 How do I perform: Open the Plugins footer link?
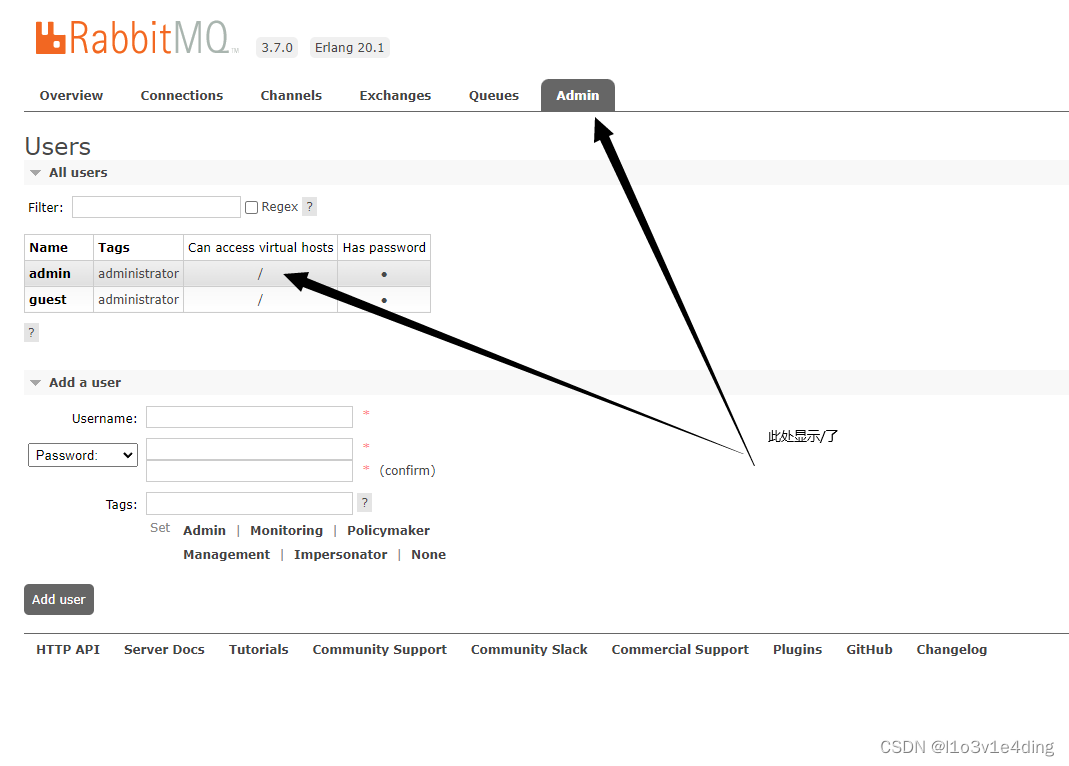tap(798, 649)
